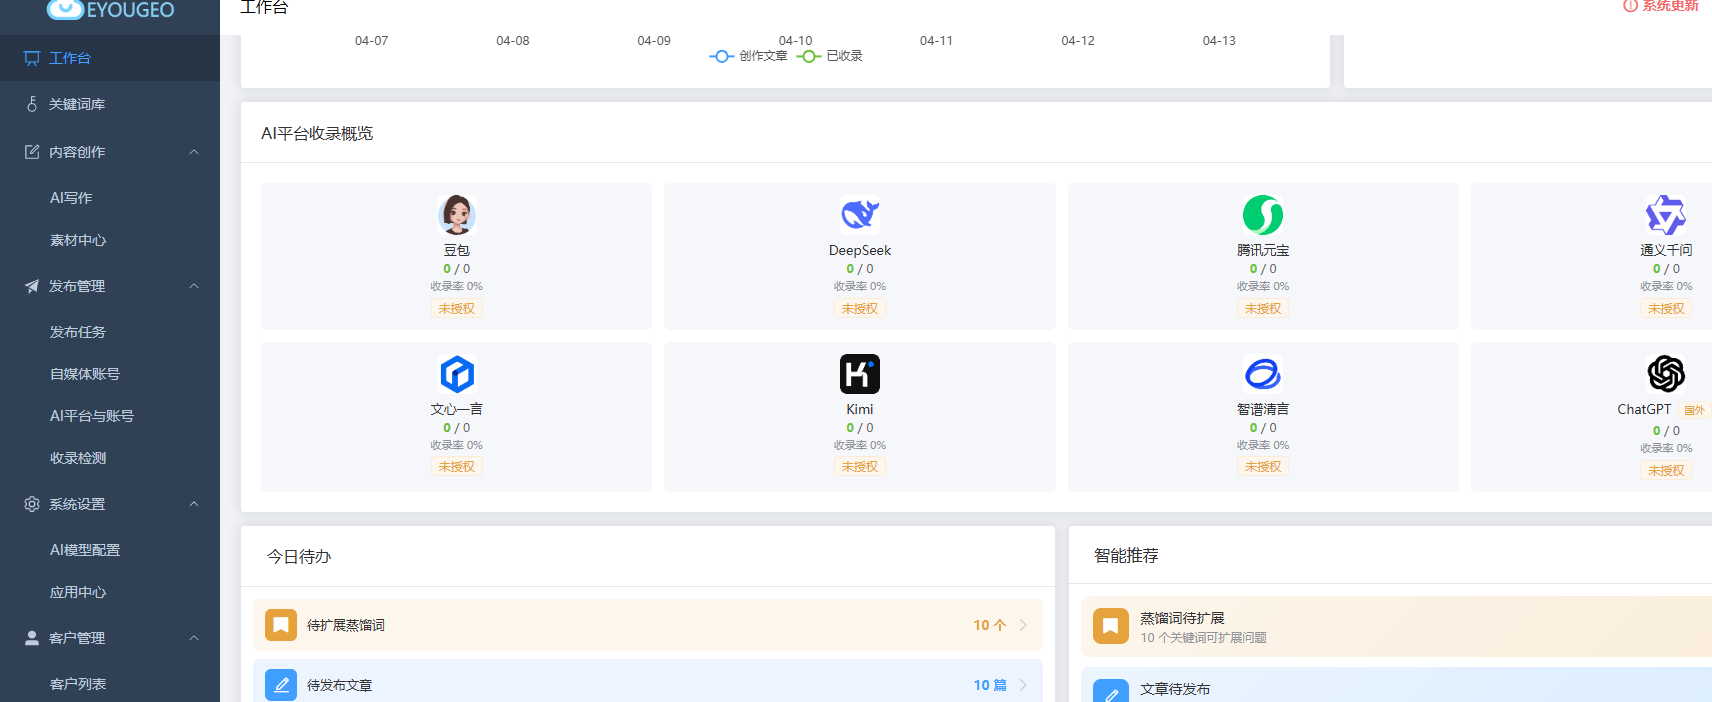The image size is (1712, 702).
Task: Toggle the 已收录 chart legend series
Action: 831,56
